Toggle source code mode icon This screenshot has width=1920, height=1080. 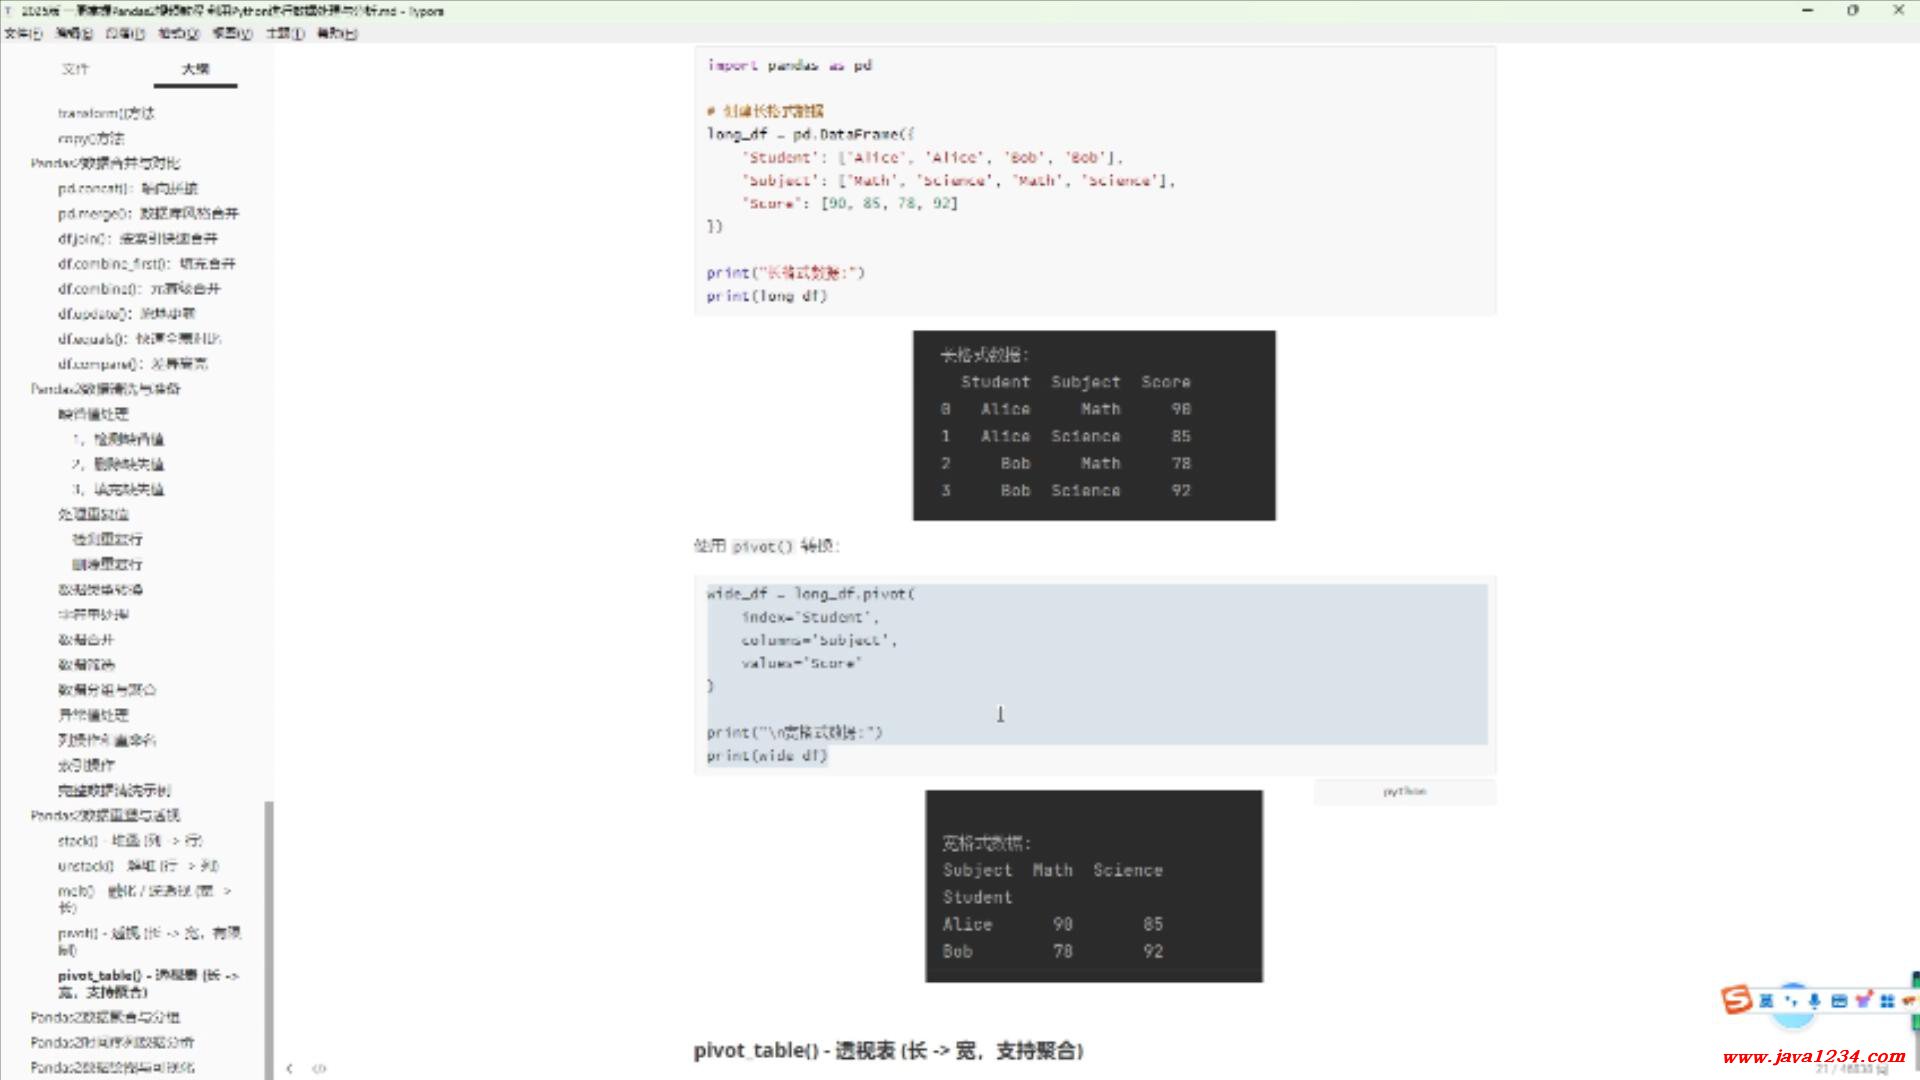(x=319, y=1068)
